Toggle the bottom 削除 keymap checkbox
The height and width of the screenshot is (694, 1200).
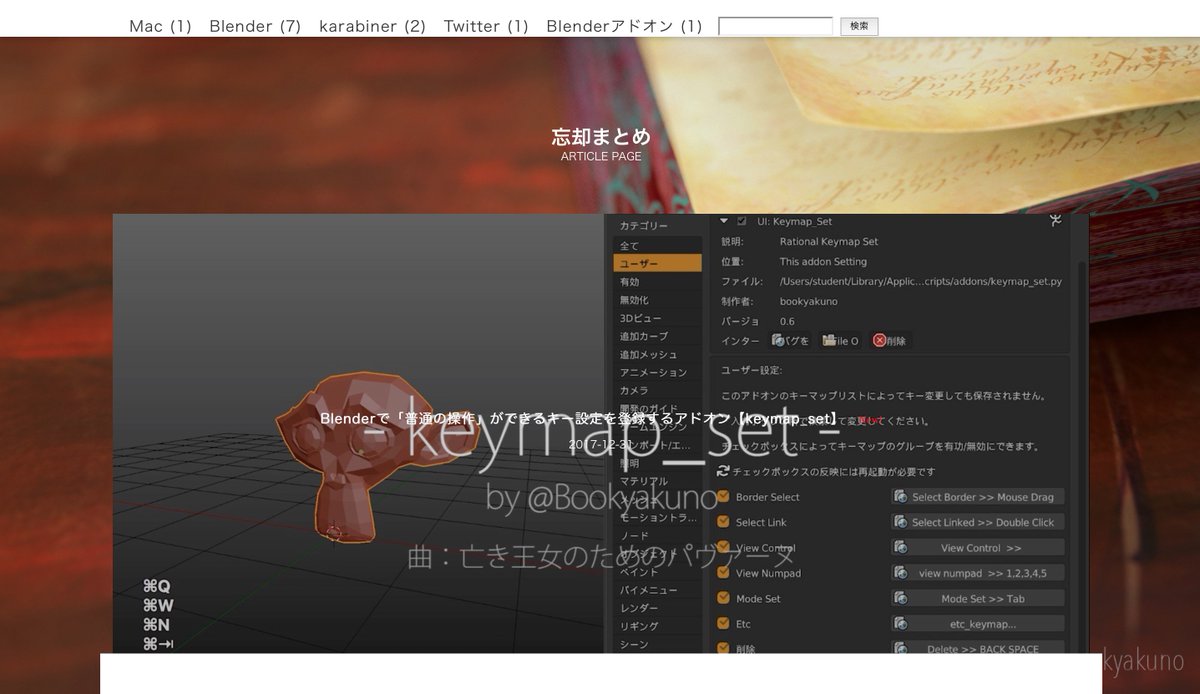pos(723,648)
